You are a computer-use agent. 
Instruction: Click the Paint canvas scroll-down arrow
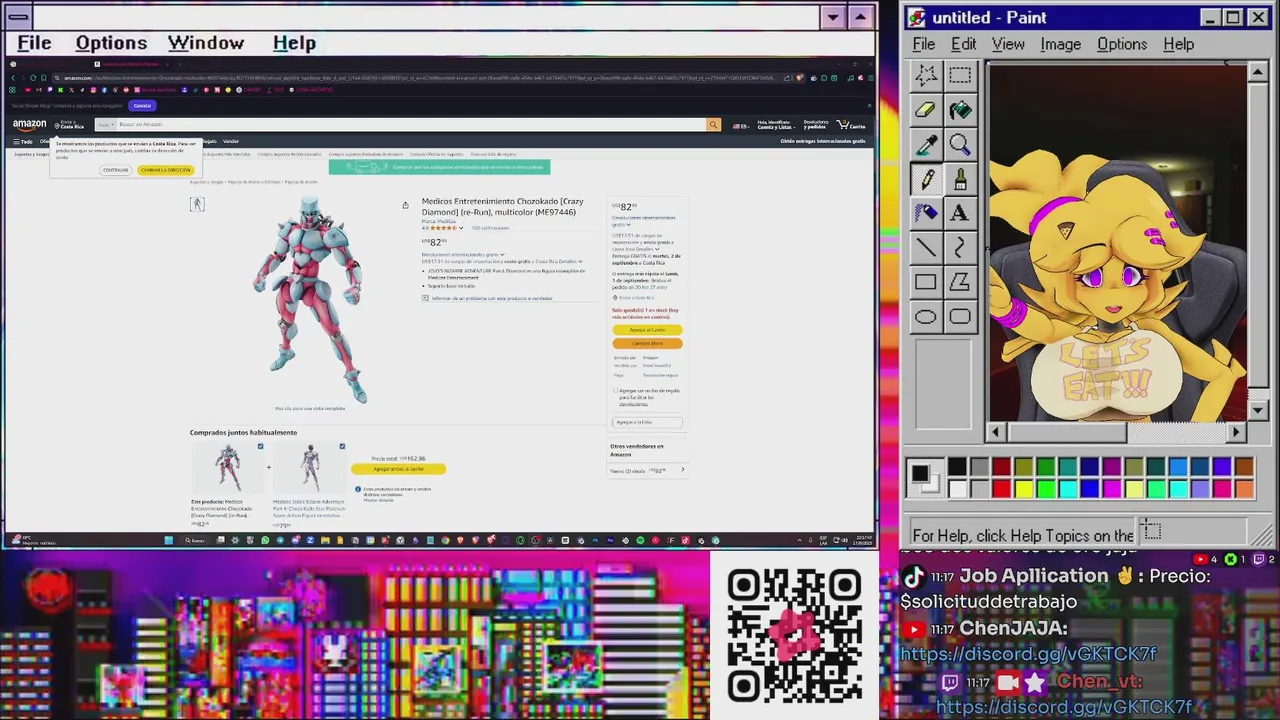[1259, 410]
